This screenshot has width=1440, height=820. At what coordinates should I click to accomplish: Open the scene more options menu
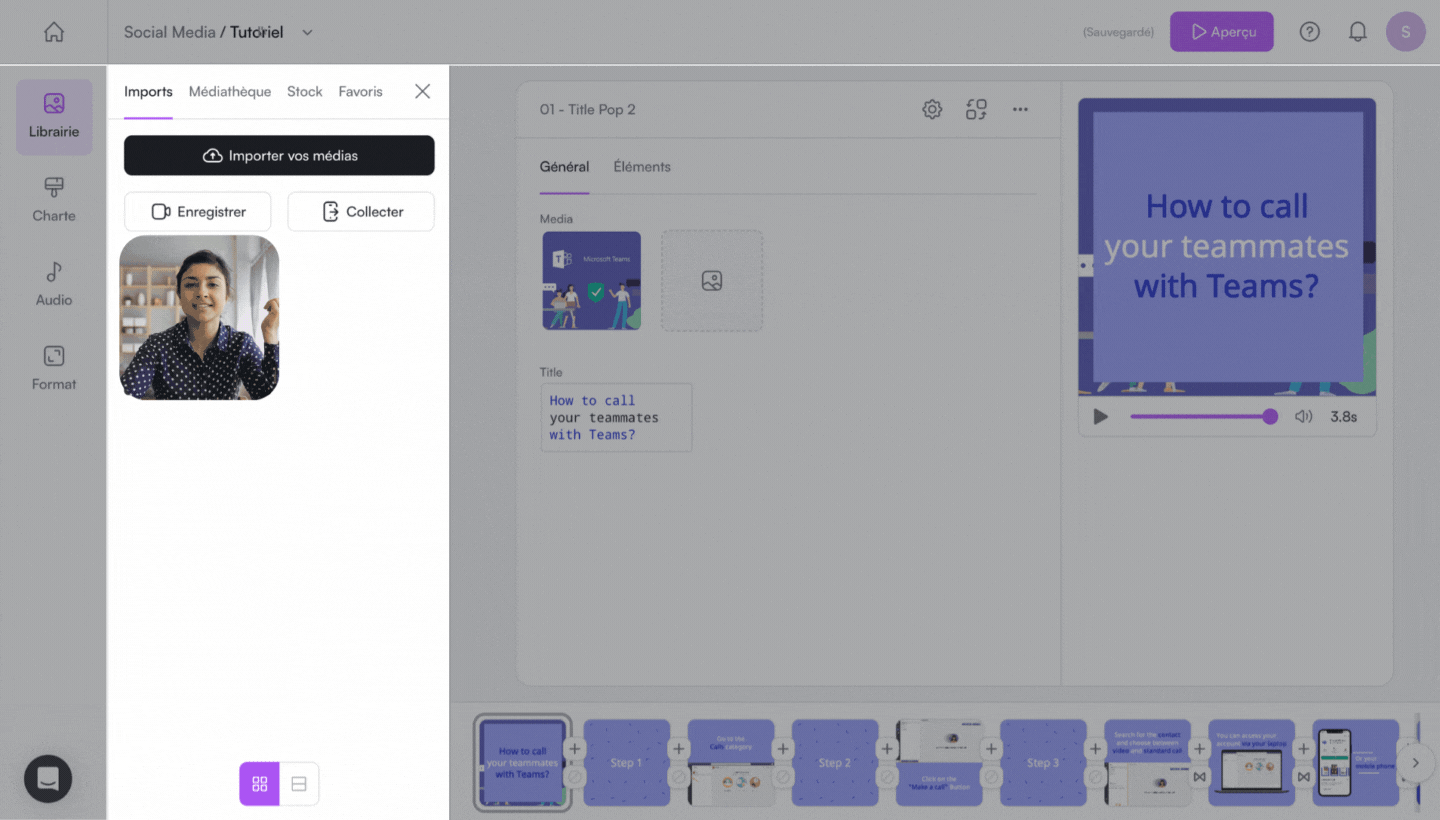pos(1020,109)
